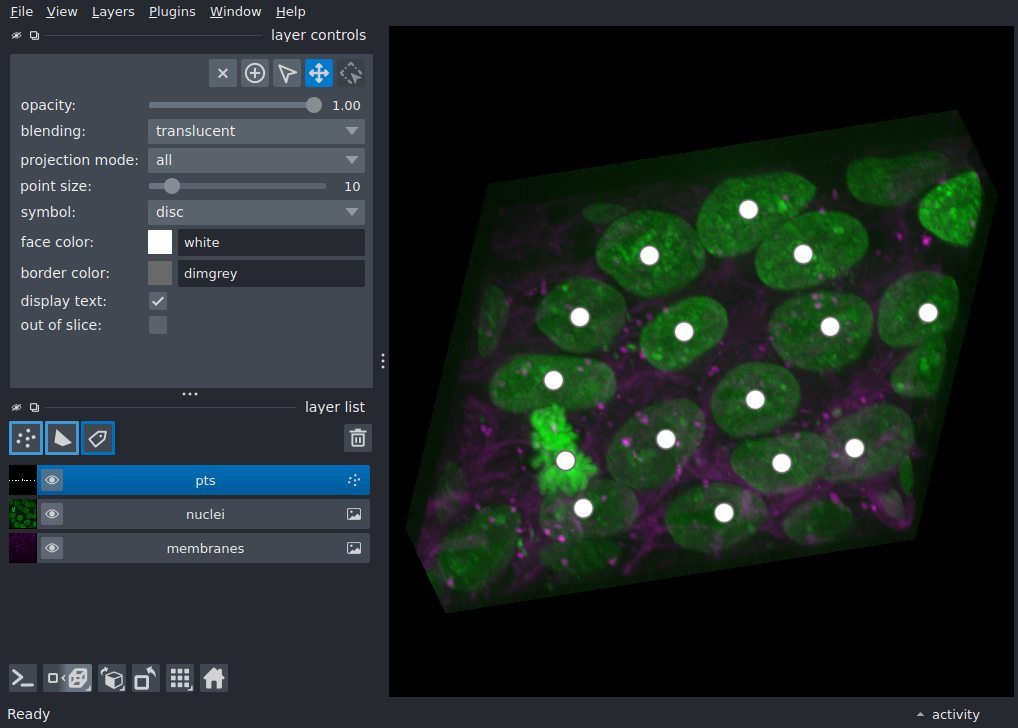
Task: Expand the activity indicator
Action: 948,714
